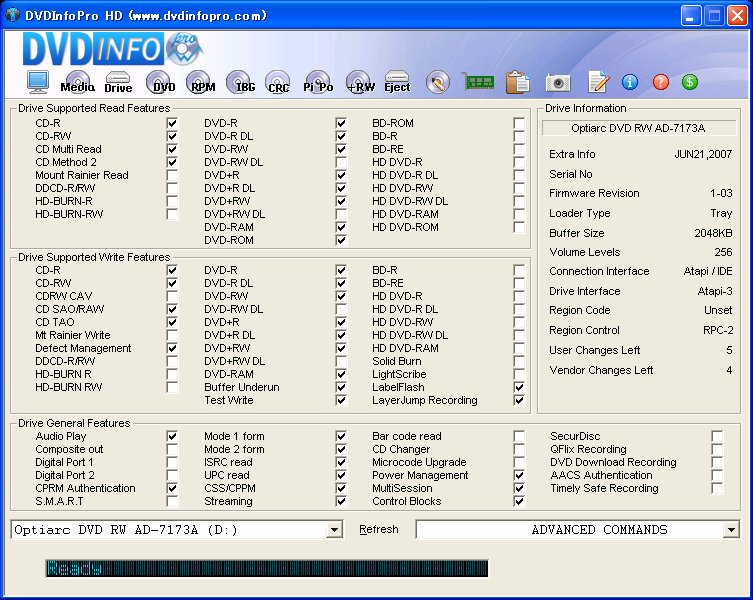Viewport: 753px width, 600px height.
Task: Open the notepad with pencil icon
Action: pos(598,82)
